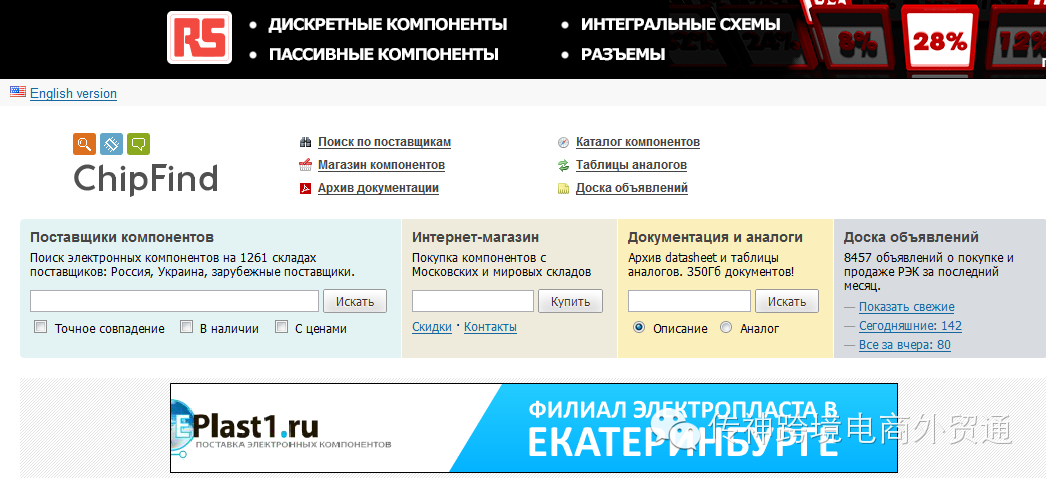
Task: Click the ChipFind logo text
Action: 145,179
